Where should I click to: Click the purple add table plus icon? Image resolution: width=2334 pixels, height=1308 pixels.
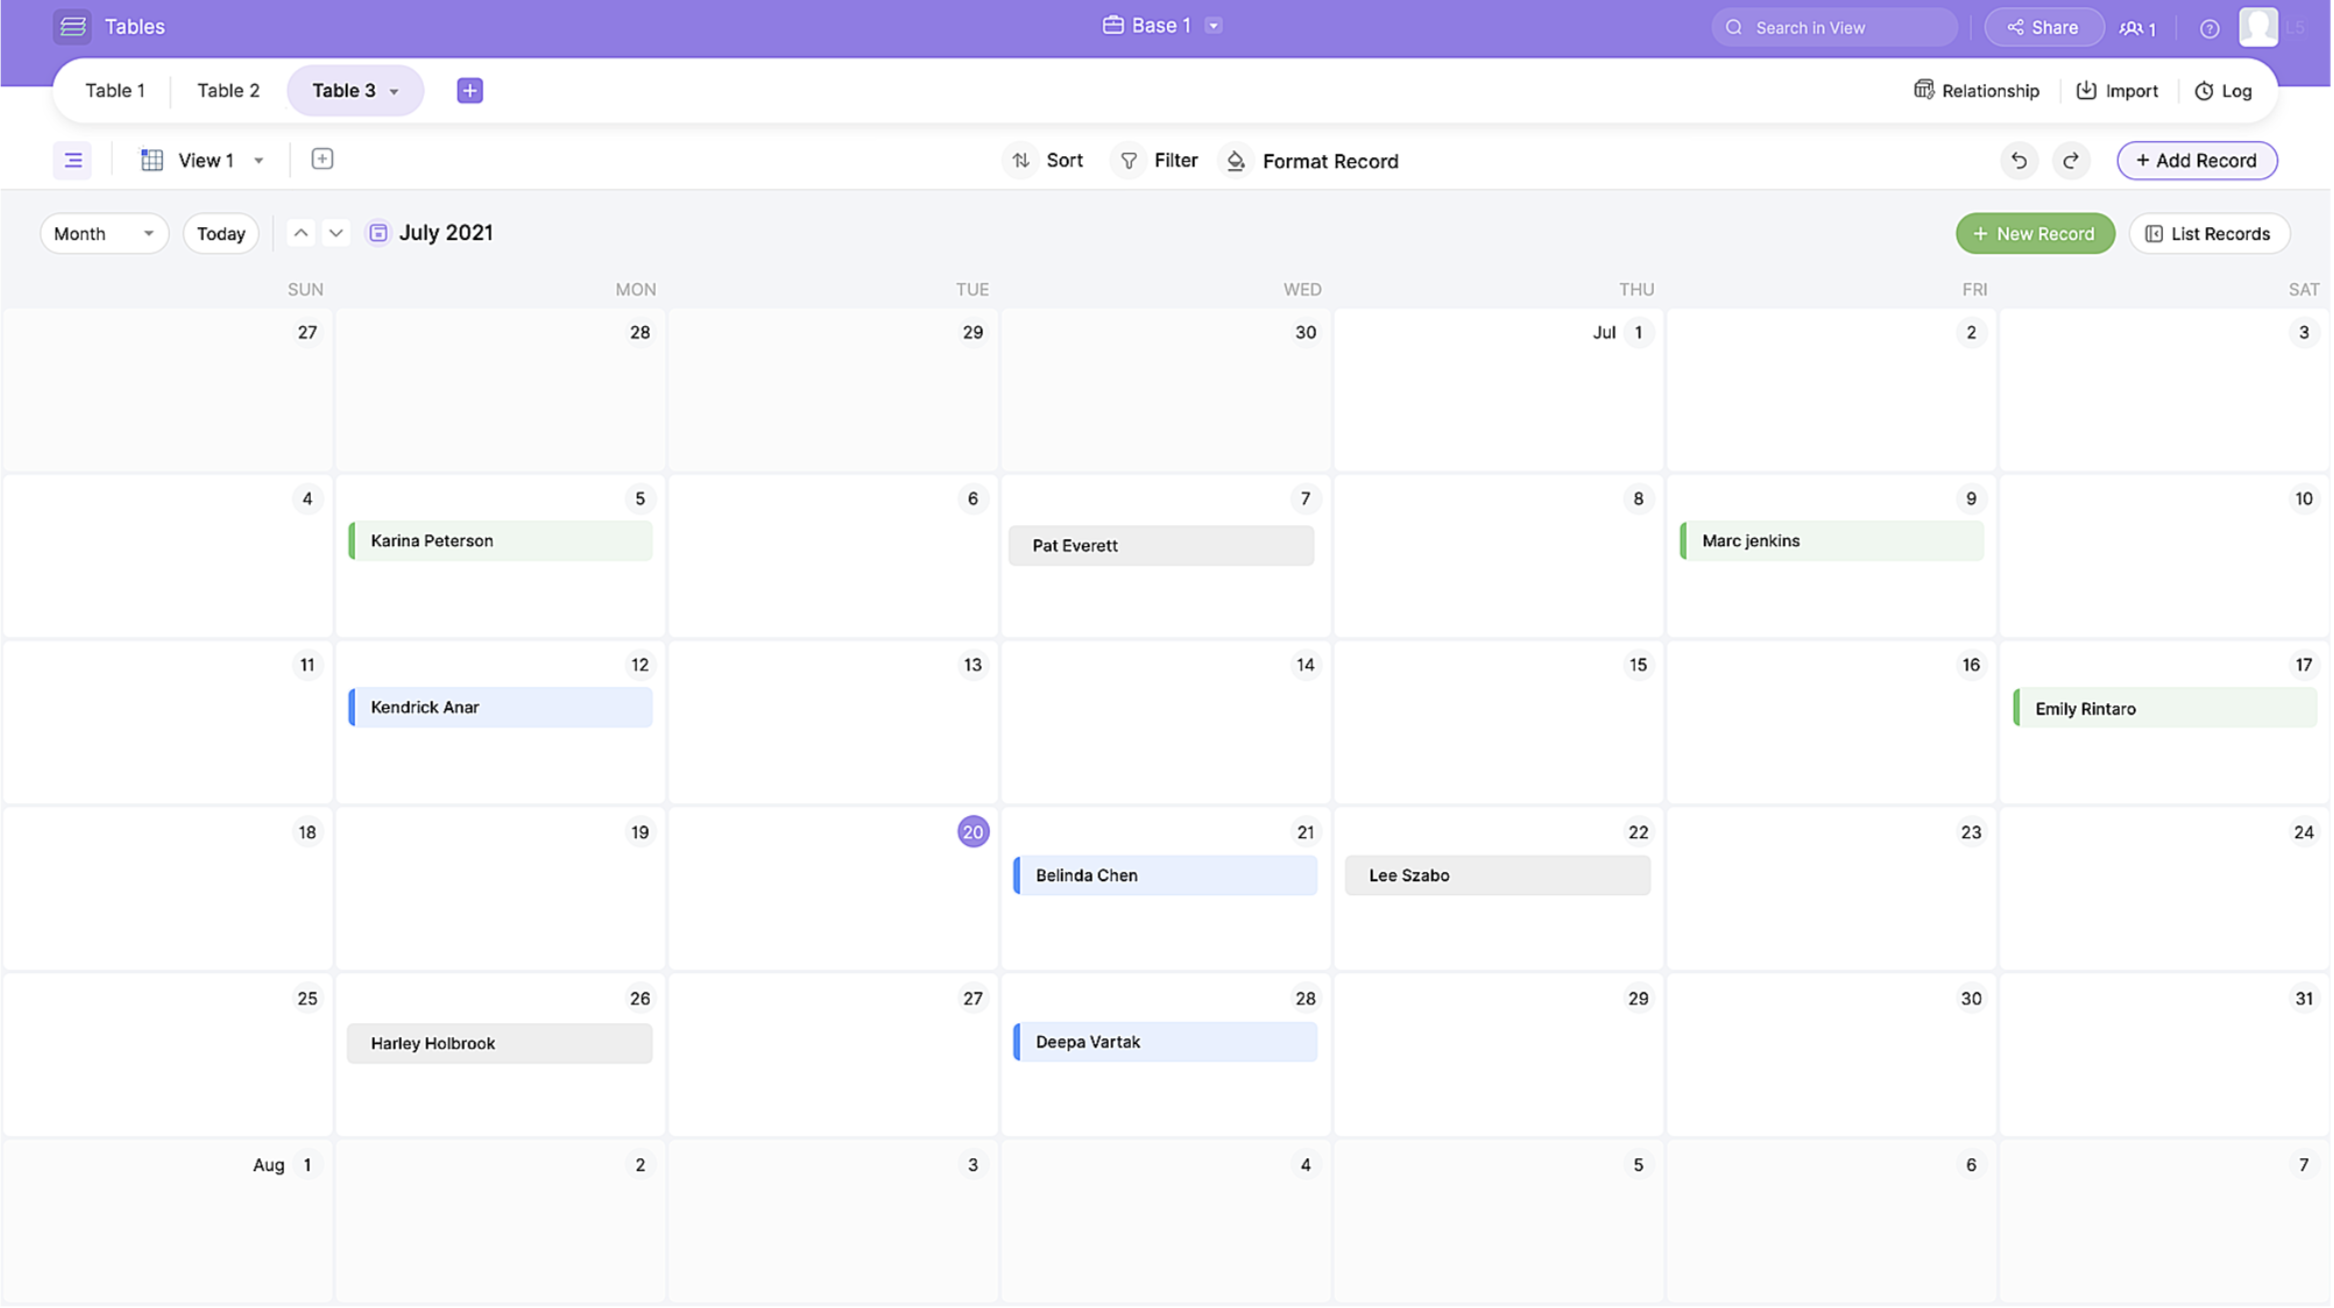[x=469, y=90]
